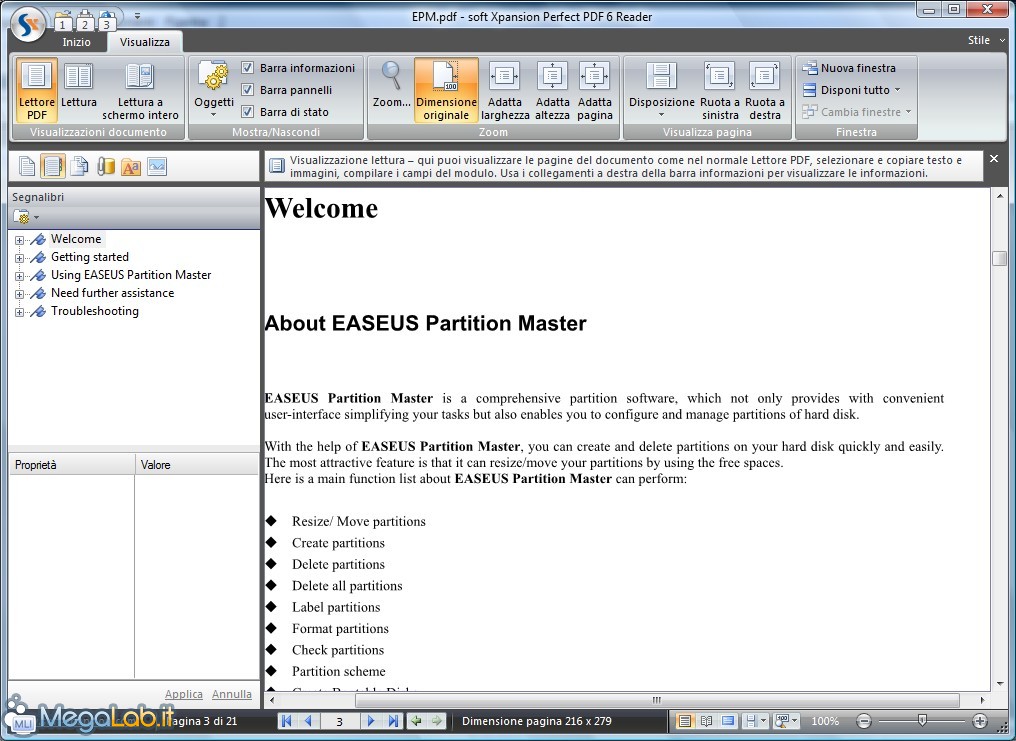Open the page arrangement dropdown in status bar
The width and height of the screenshot is (1016, 741).
coord(756,720)
